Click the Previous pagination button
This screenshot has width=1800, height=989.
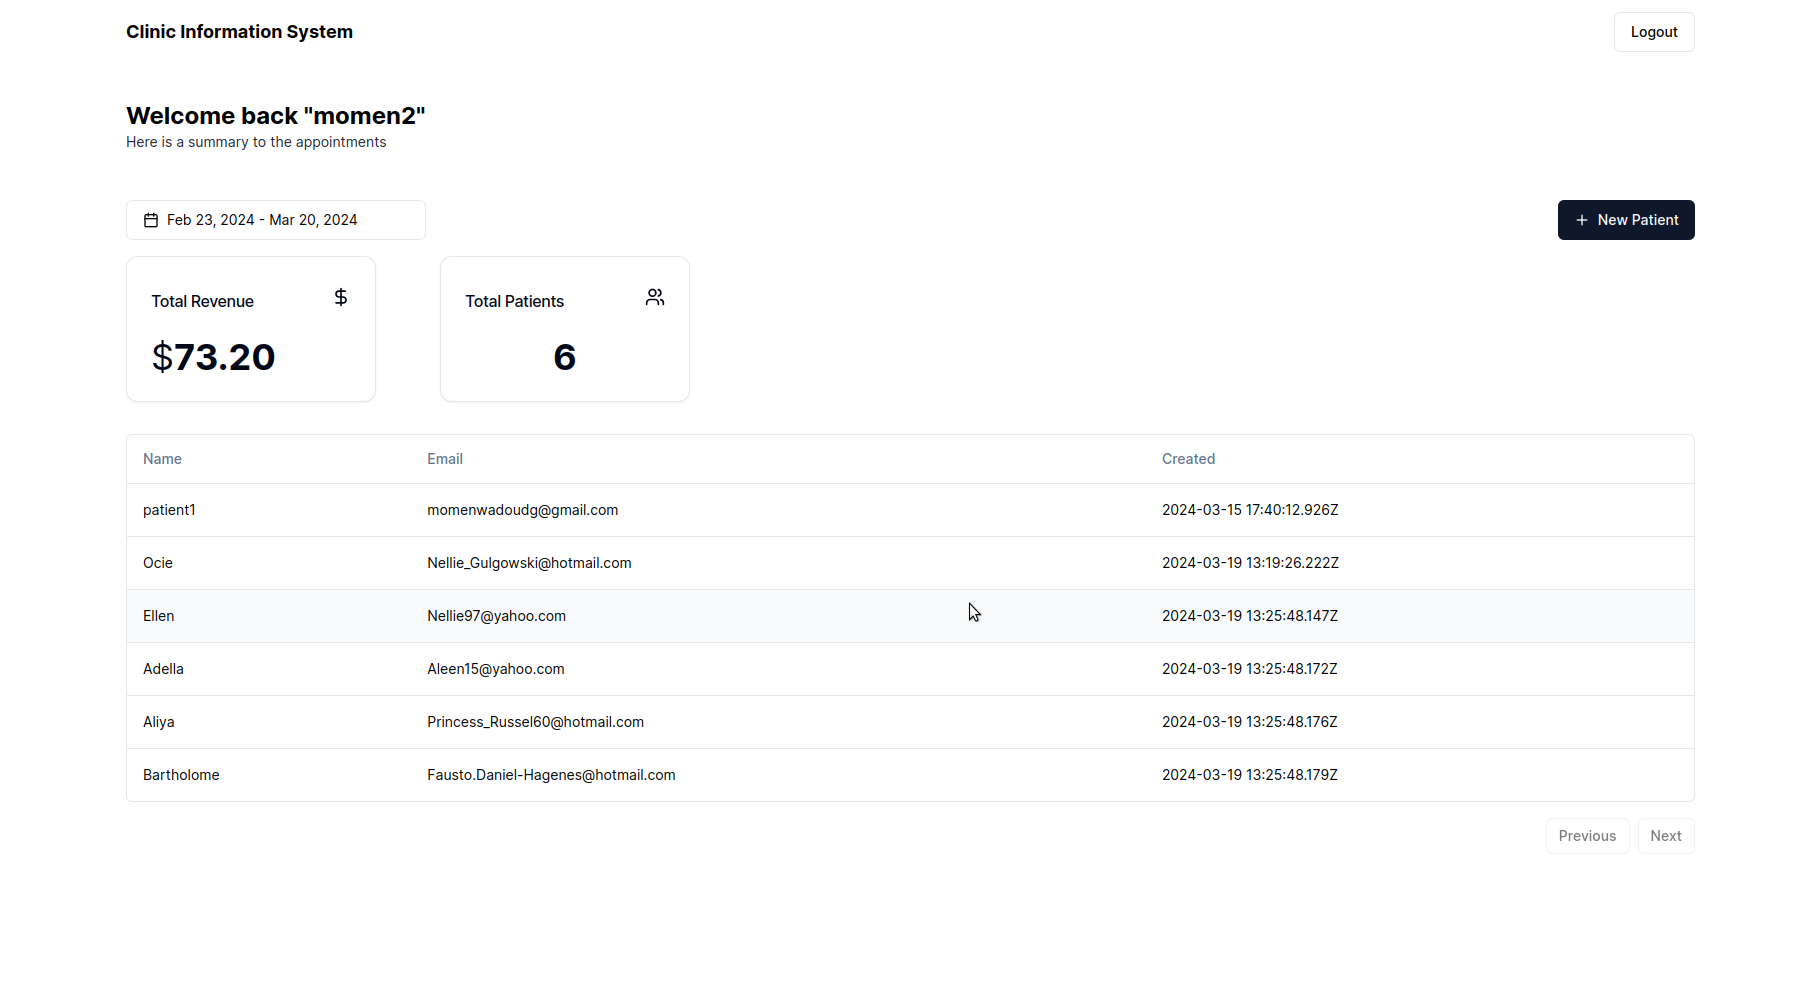tap(1587, 835)
